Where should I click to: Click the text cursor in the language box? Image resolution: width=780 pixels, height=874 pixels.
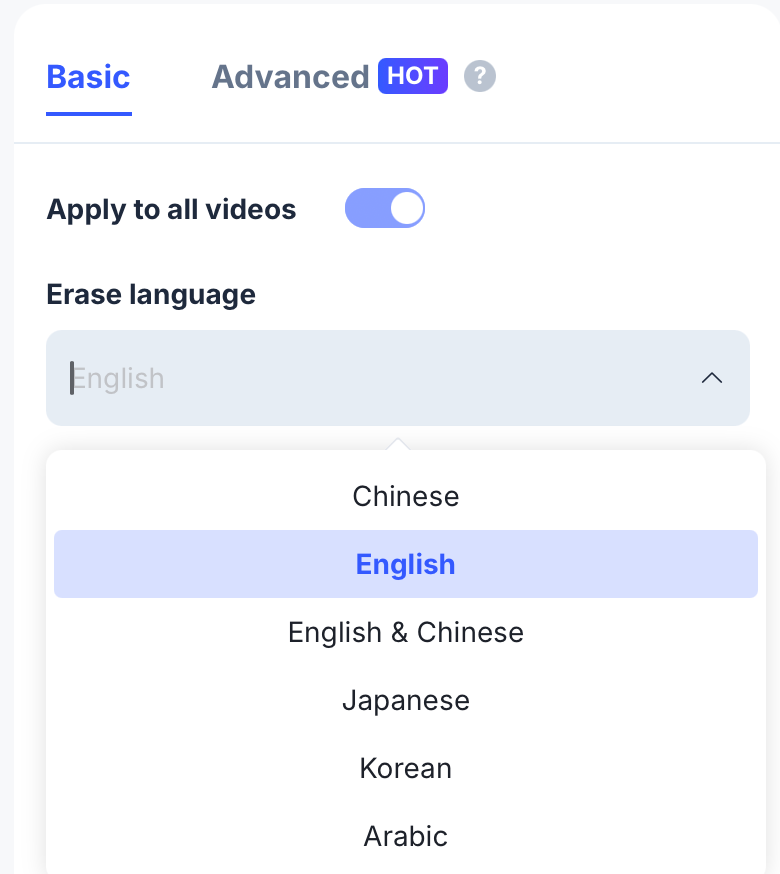(72, 378)
